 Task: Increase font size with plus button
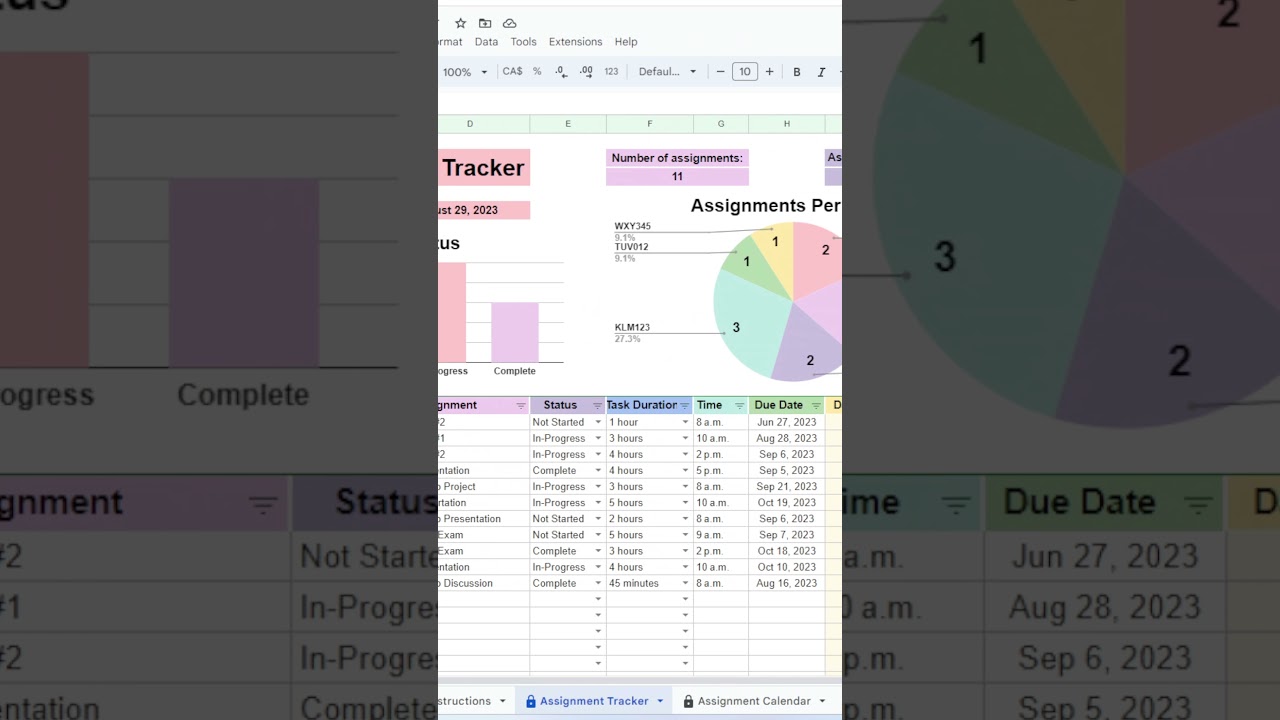pos(769,72)
